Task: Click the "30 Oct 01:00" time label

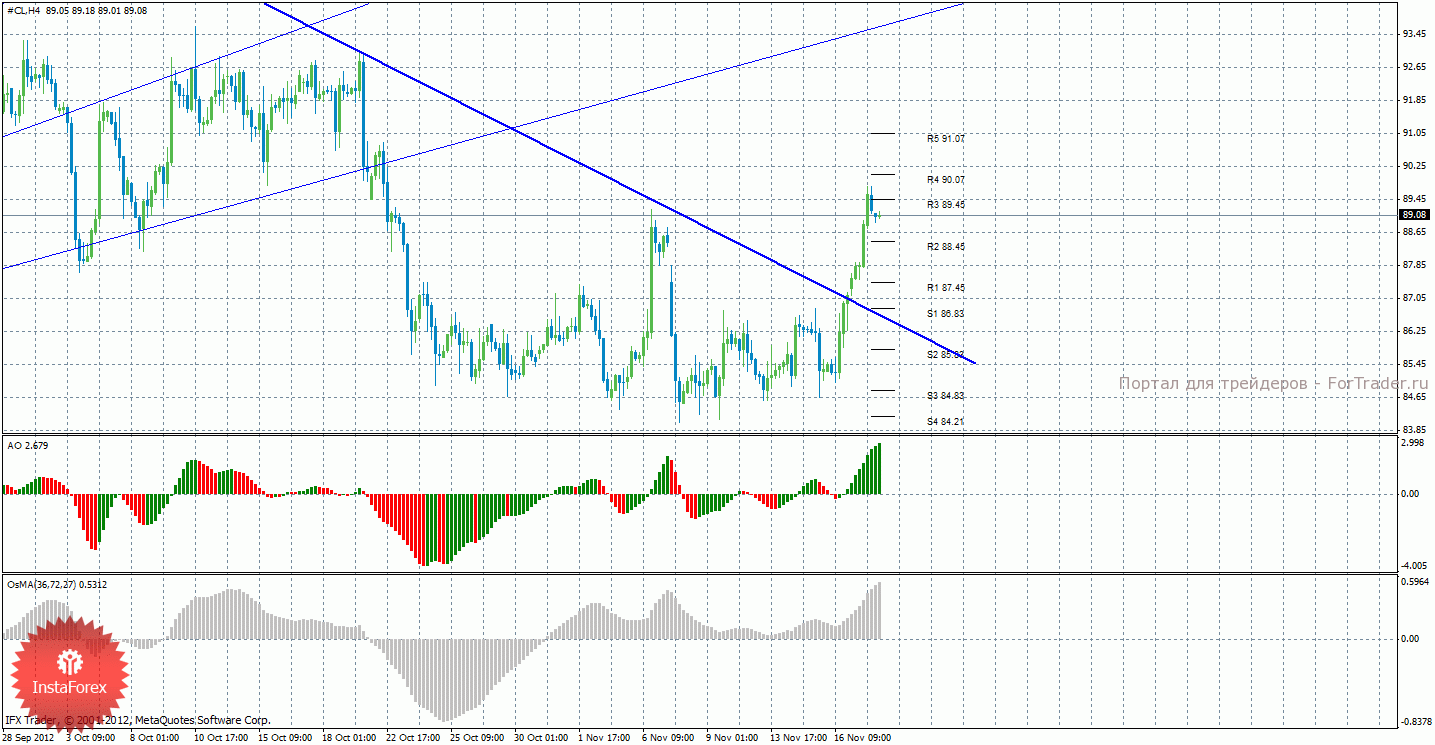Action: (x=542, y=738)
